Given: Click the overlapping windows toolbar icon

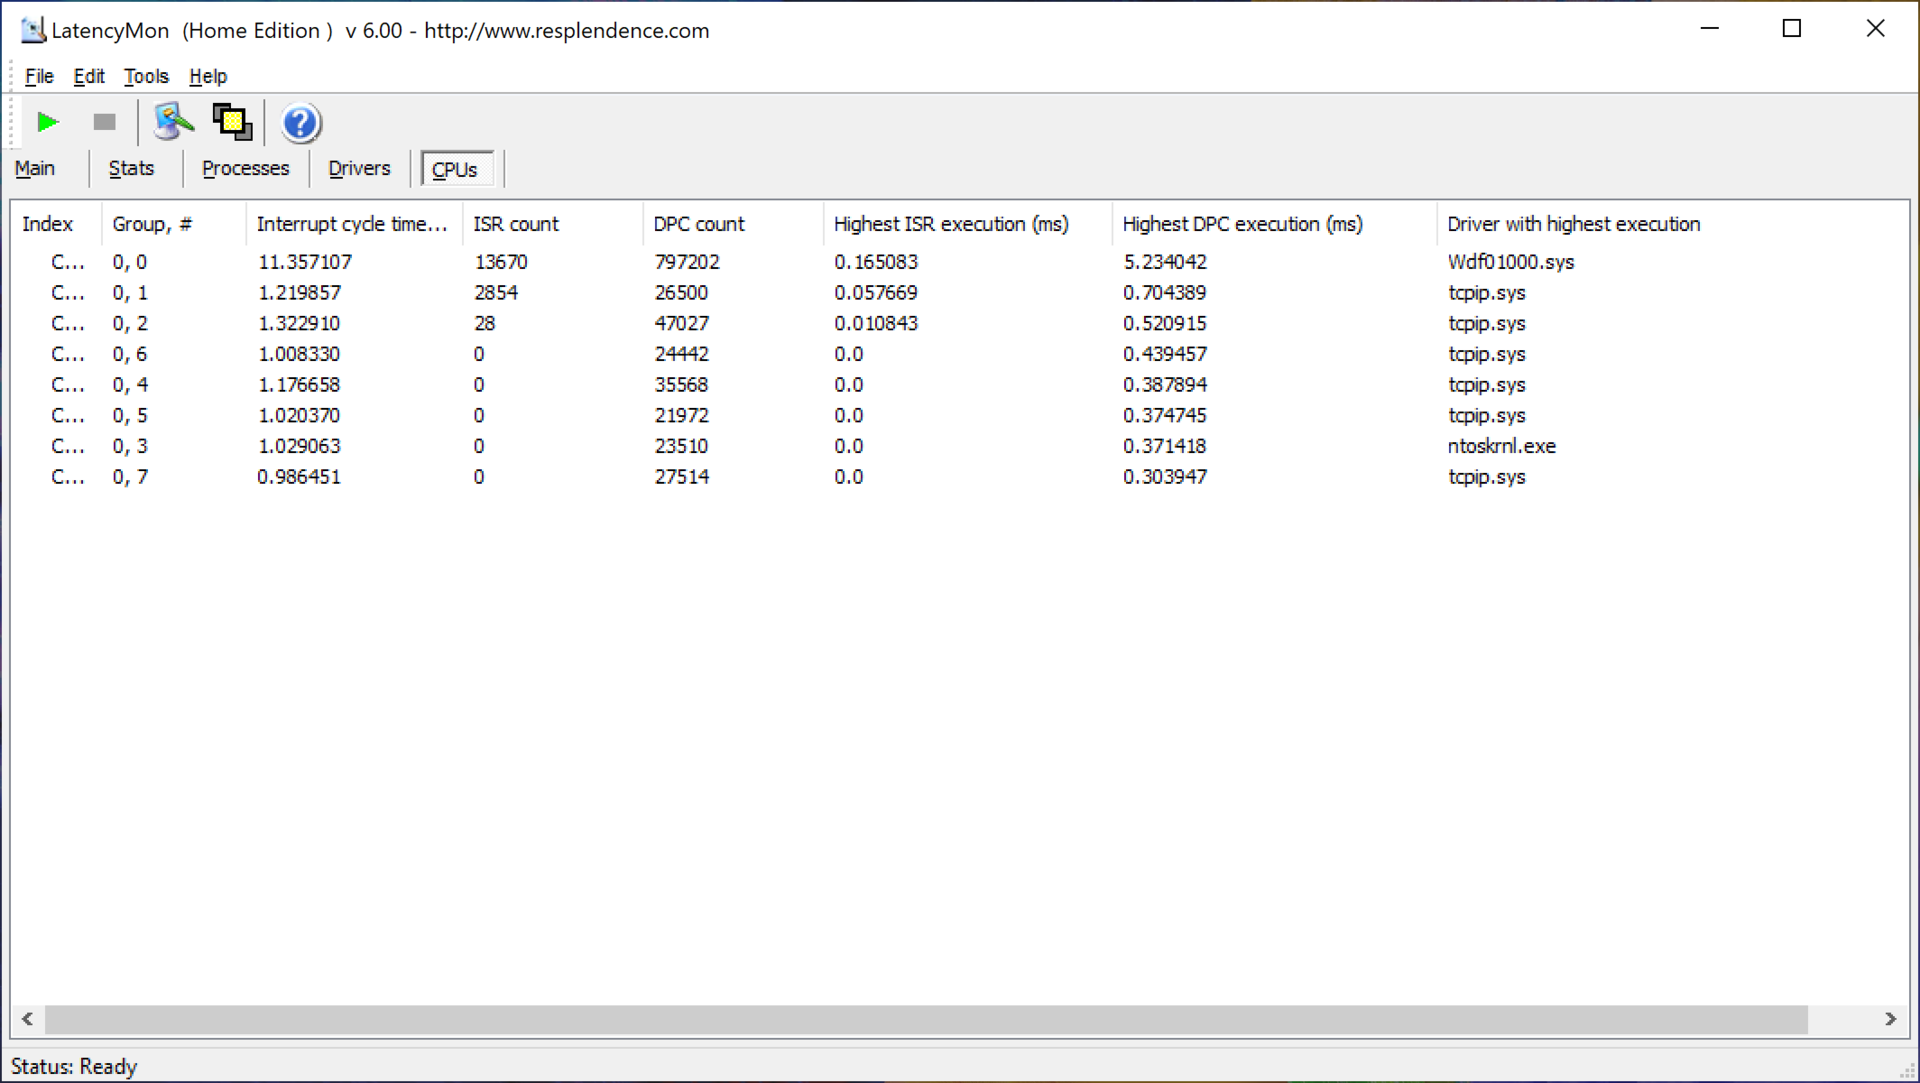Looking at the screenshot, I should pos(232,122).
